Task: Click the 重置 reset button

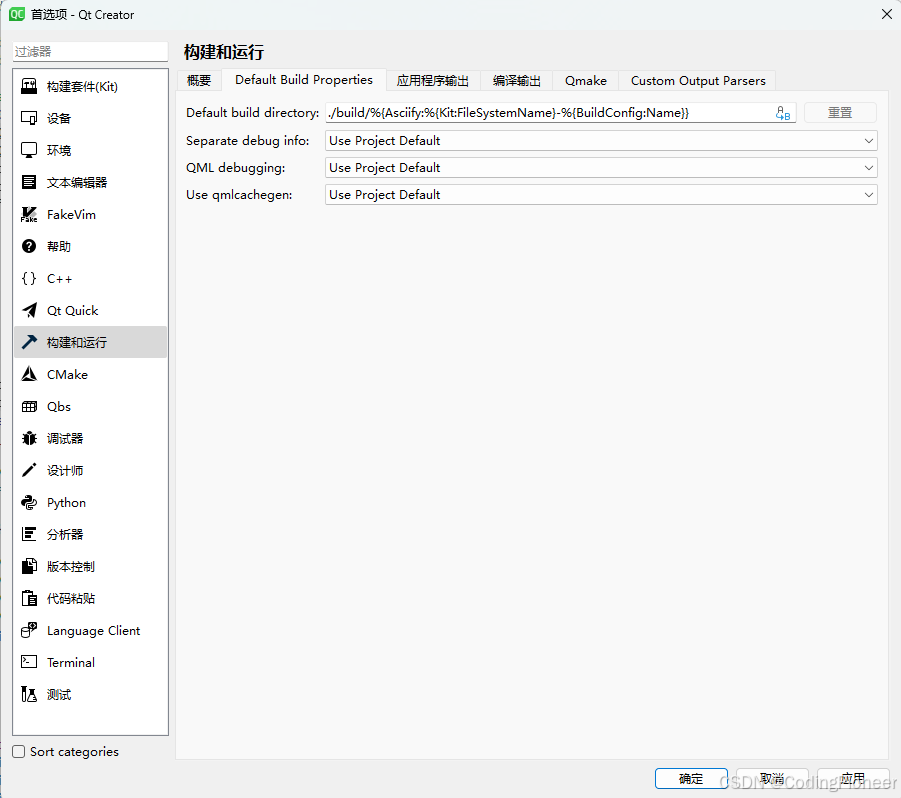Action: (x=840, y=113)
